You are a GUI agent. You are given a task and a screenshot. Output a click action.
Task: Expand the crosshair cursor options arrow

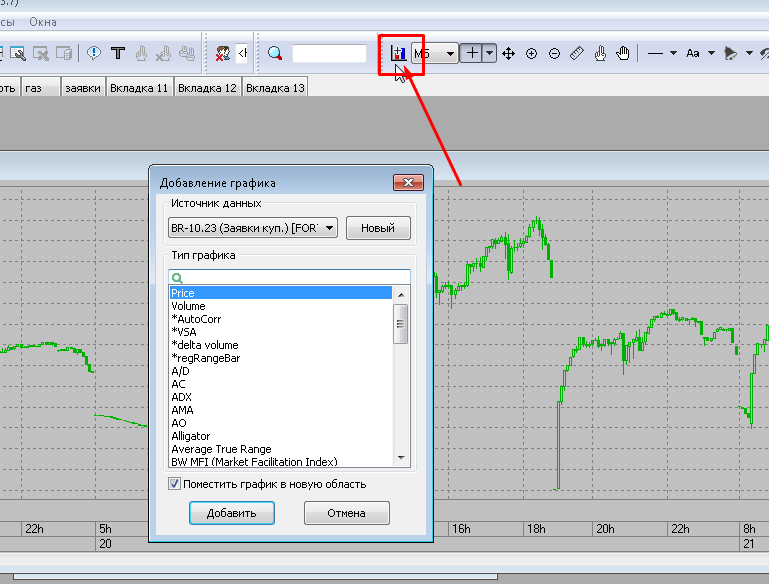tap(489, 53)
